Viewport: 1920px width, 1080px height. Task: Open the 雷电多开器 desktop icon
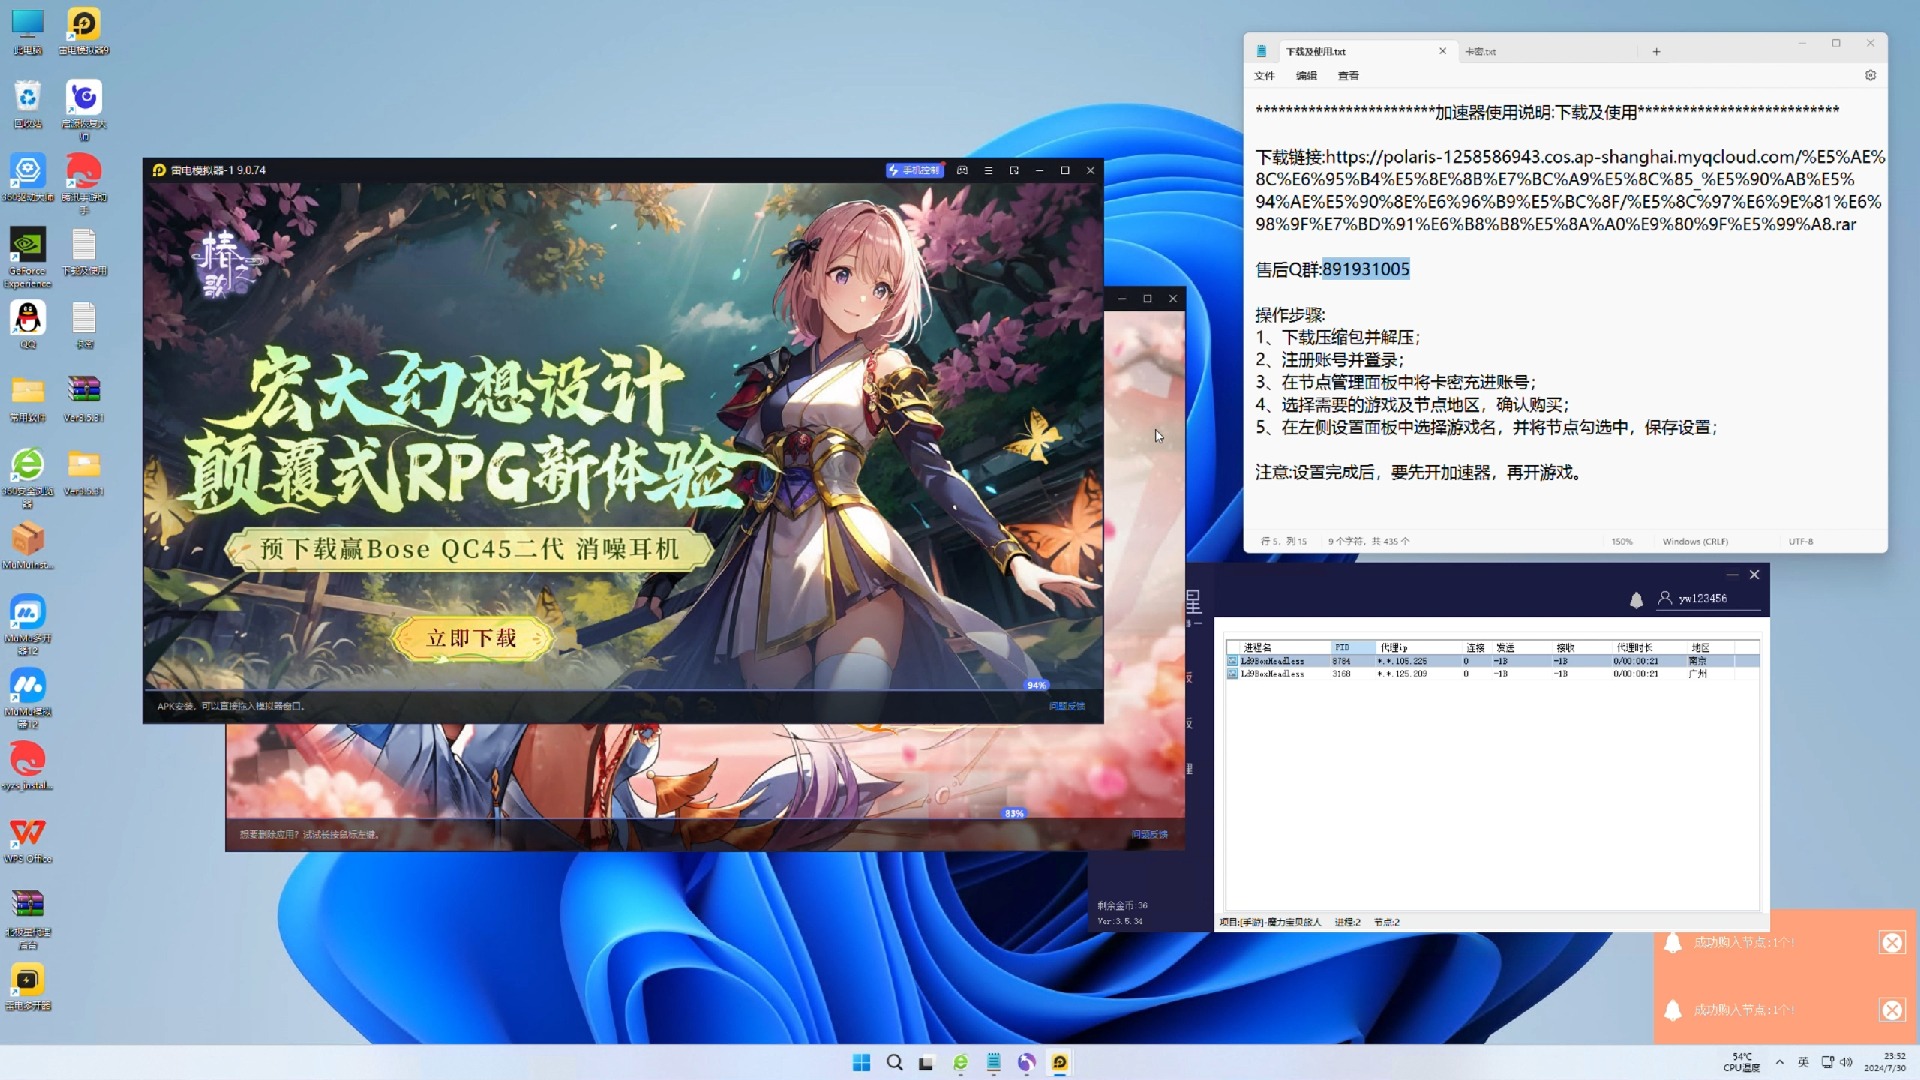28,987
